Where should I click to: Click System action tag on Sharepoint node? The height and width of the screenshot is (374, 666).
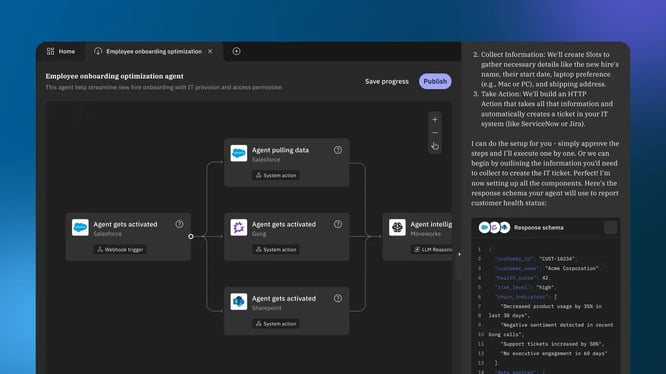tap(276, 324)
